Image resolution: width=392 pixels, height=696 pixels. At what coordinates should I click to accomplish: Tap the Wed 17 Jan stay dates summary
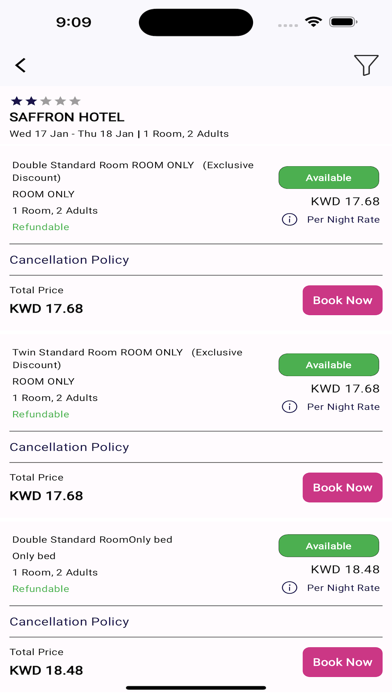[x=119, y=134]
